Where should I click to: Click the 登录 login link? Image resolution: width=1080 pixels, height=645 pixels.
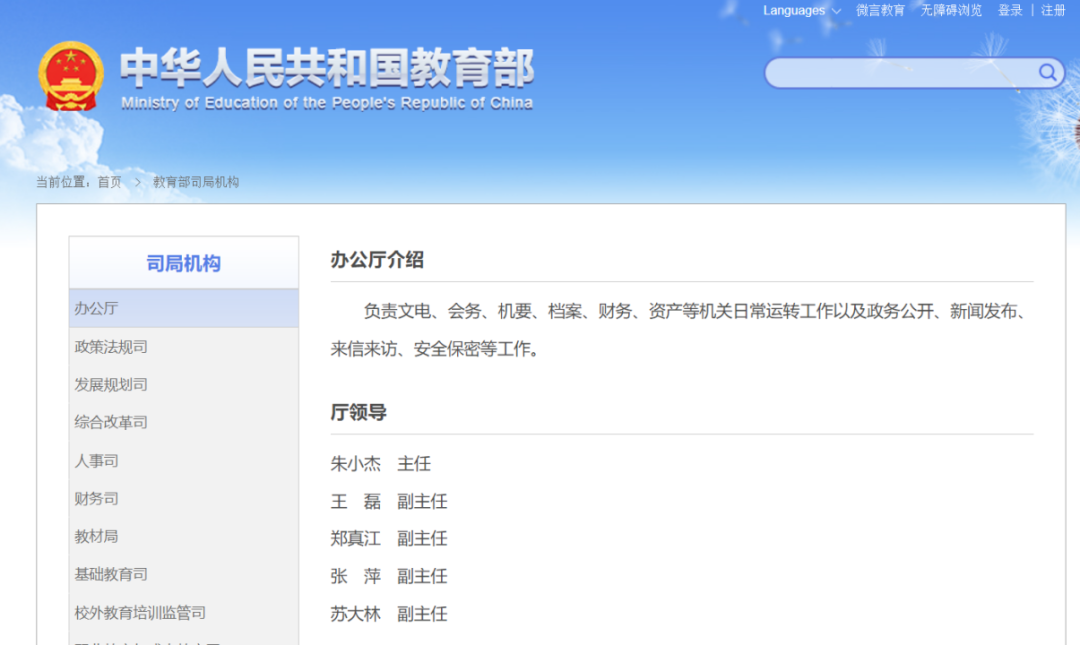1010,10
